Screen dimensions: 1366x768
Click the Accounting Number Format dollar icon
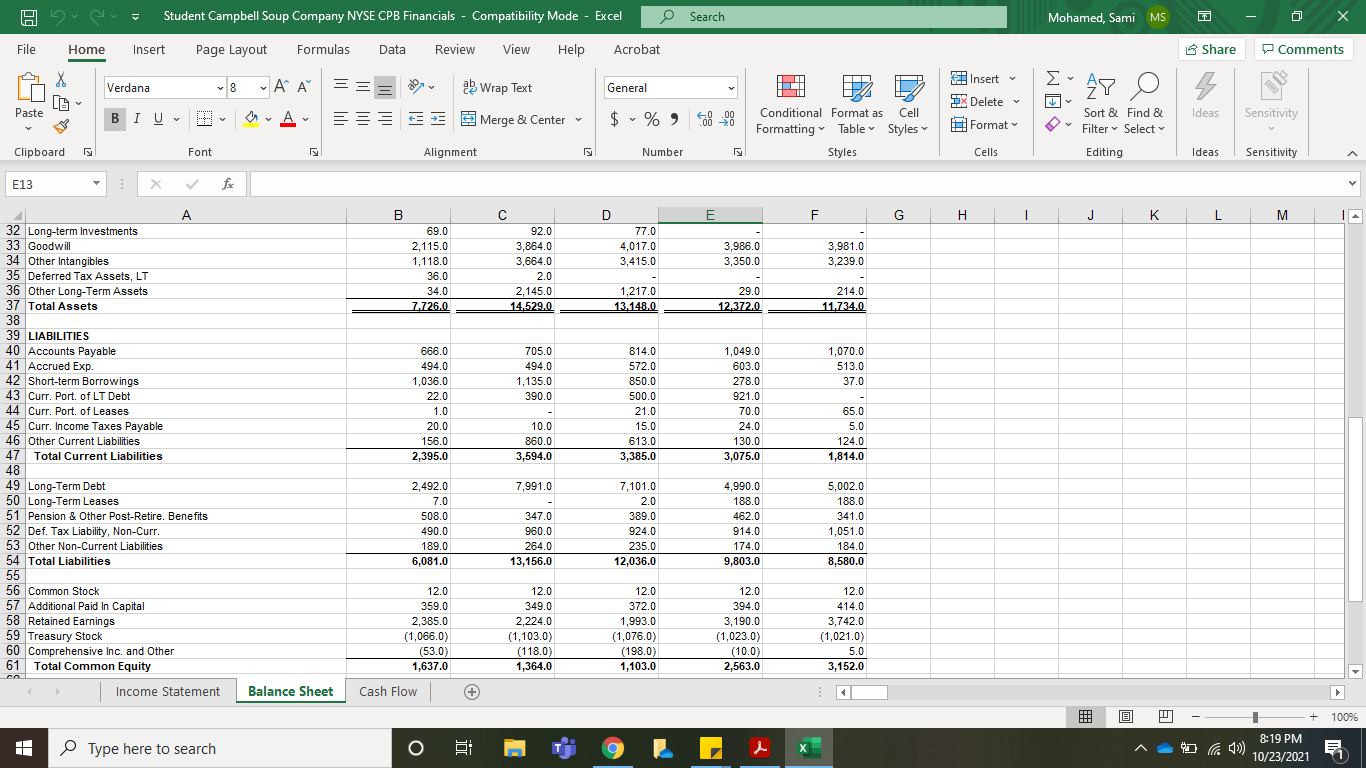tap(612, 118)
